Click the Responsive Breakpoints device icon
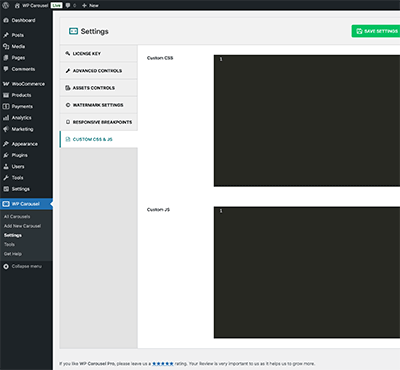Viewport: 400px width, 370px height. (68, 122)
